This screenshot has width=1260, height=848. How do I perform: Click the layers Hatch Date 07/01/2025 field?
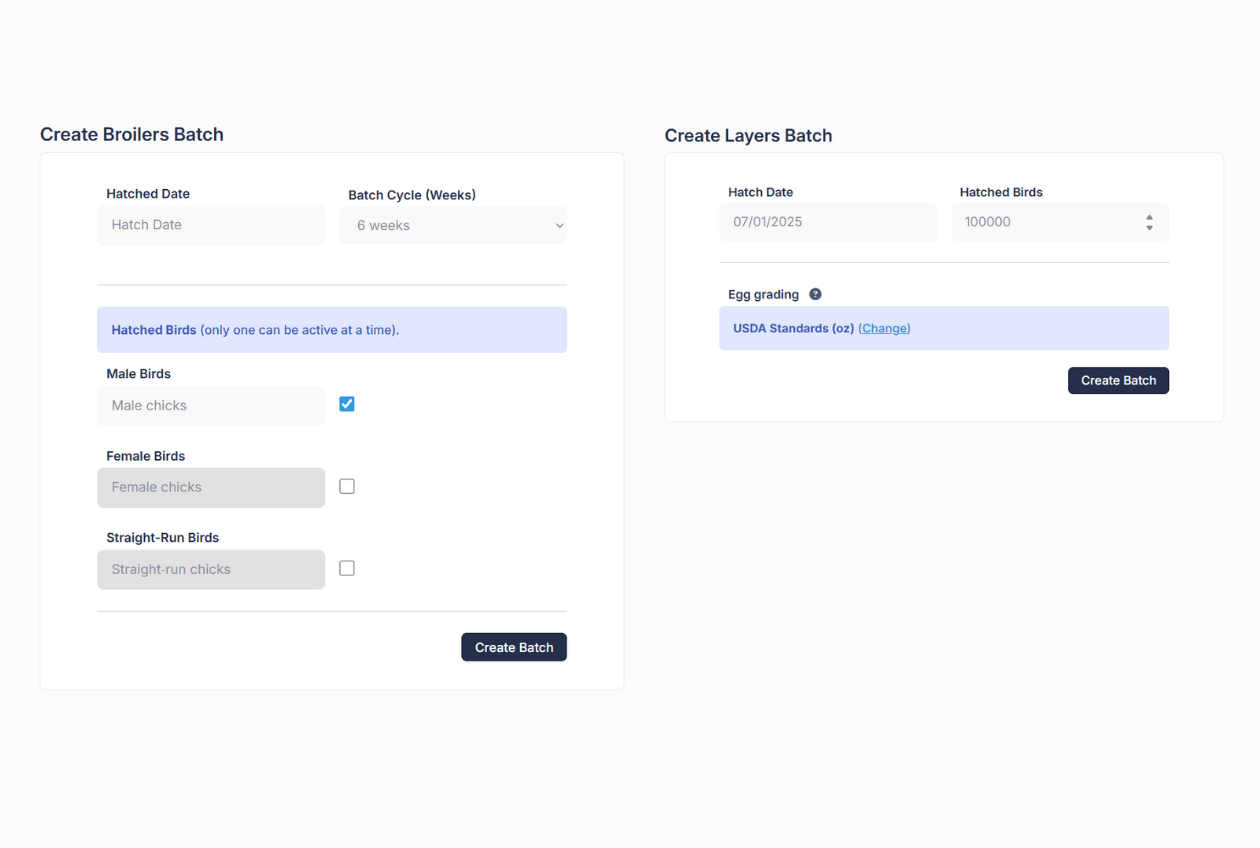click(828, 222)
